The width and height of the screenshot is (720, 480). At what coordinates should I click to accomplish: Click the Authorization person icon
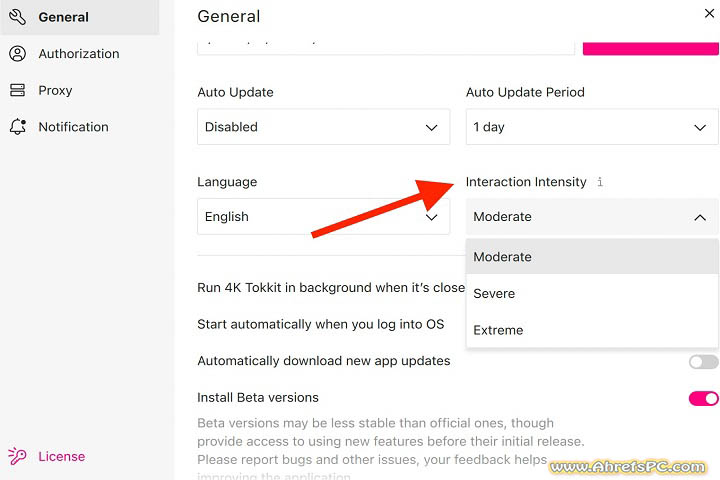17,54
